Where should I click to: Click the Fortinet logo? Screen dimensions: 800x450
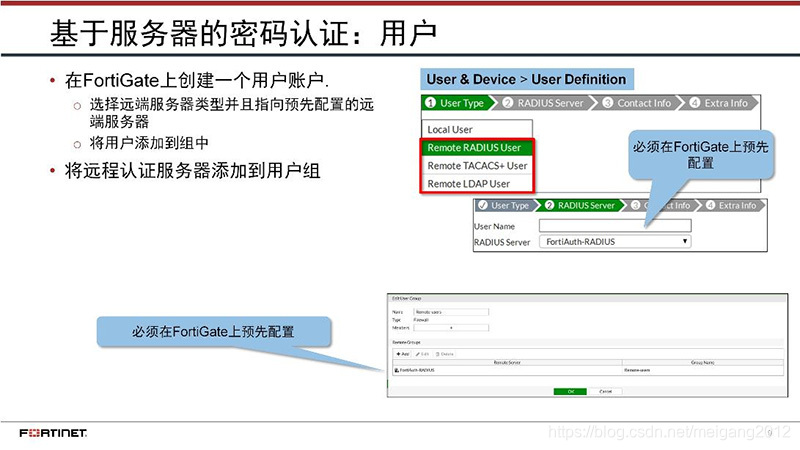pos(53,433)
